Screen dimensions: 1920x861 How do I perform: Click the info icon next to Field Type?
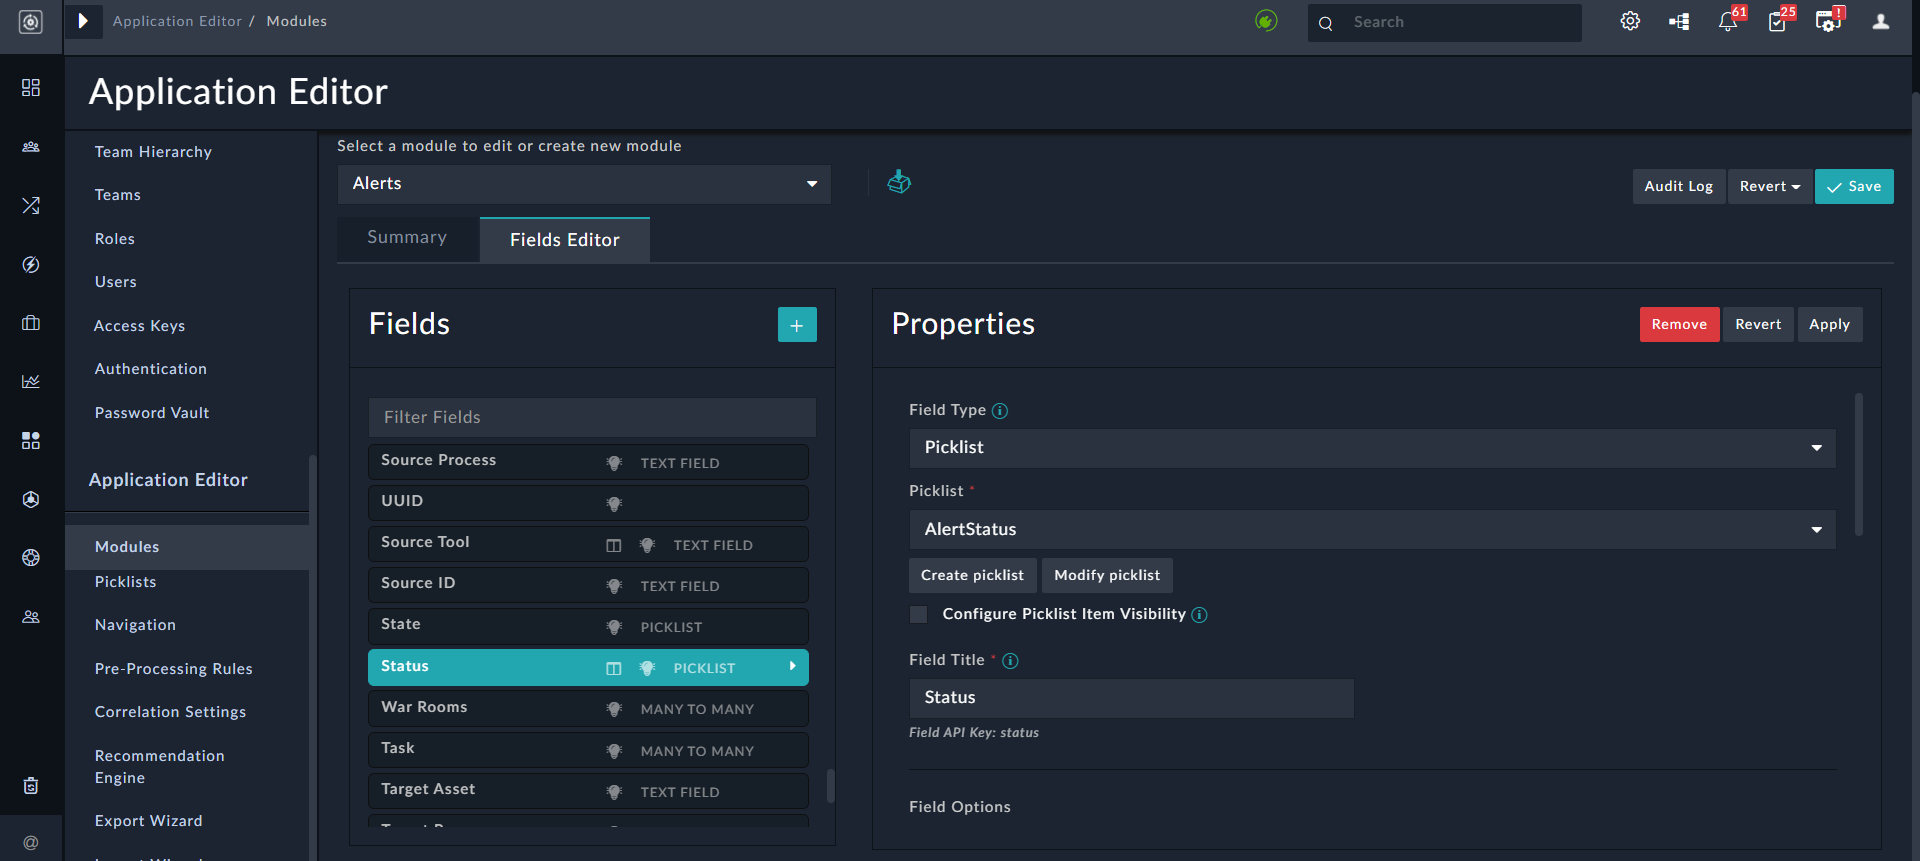tap(1000, 411)
